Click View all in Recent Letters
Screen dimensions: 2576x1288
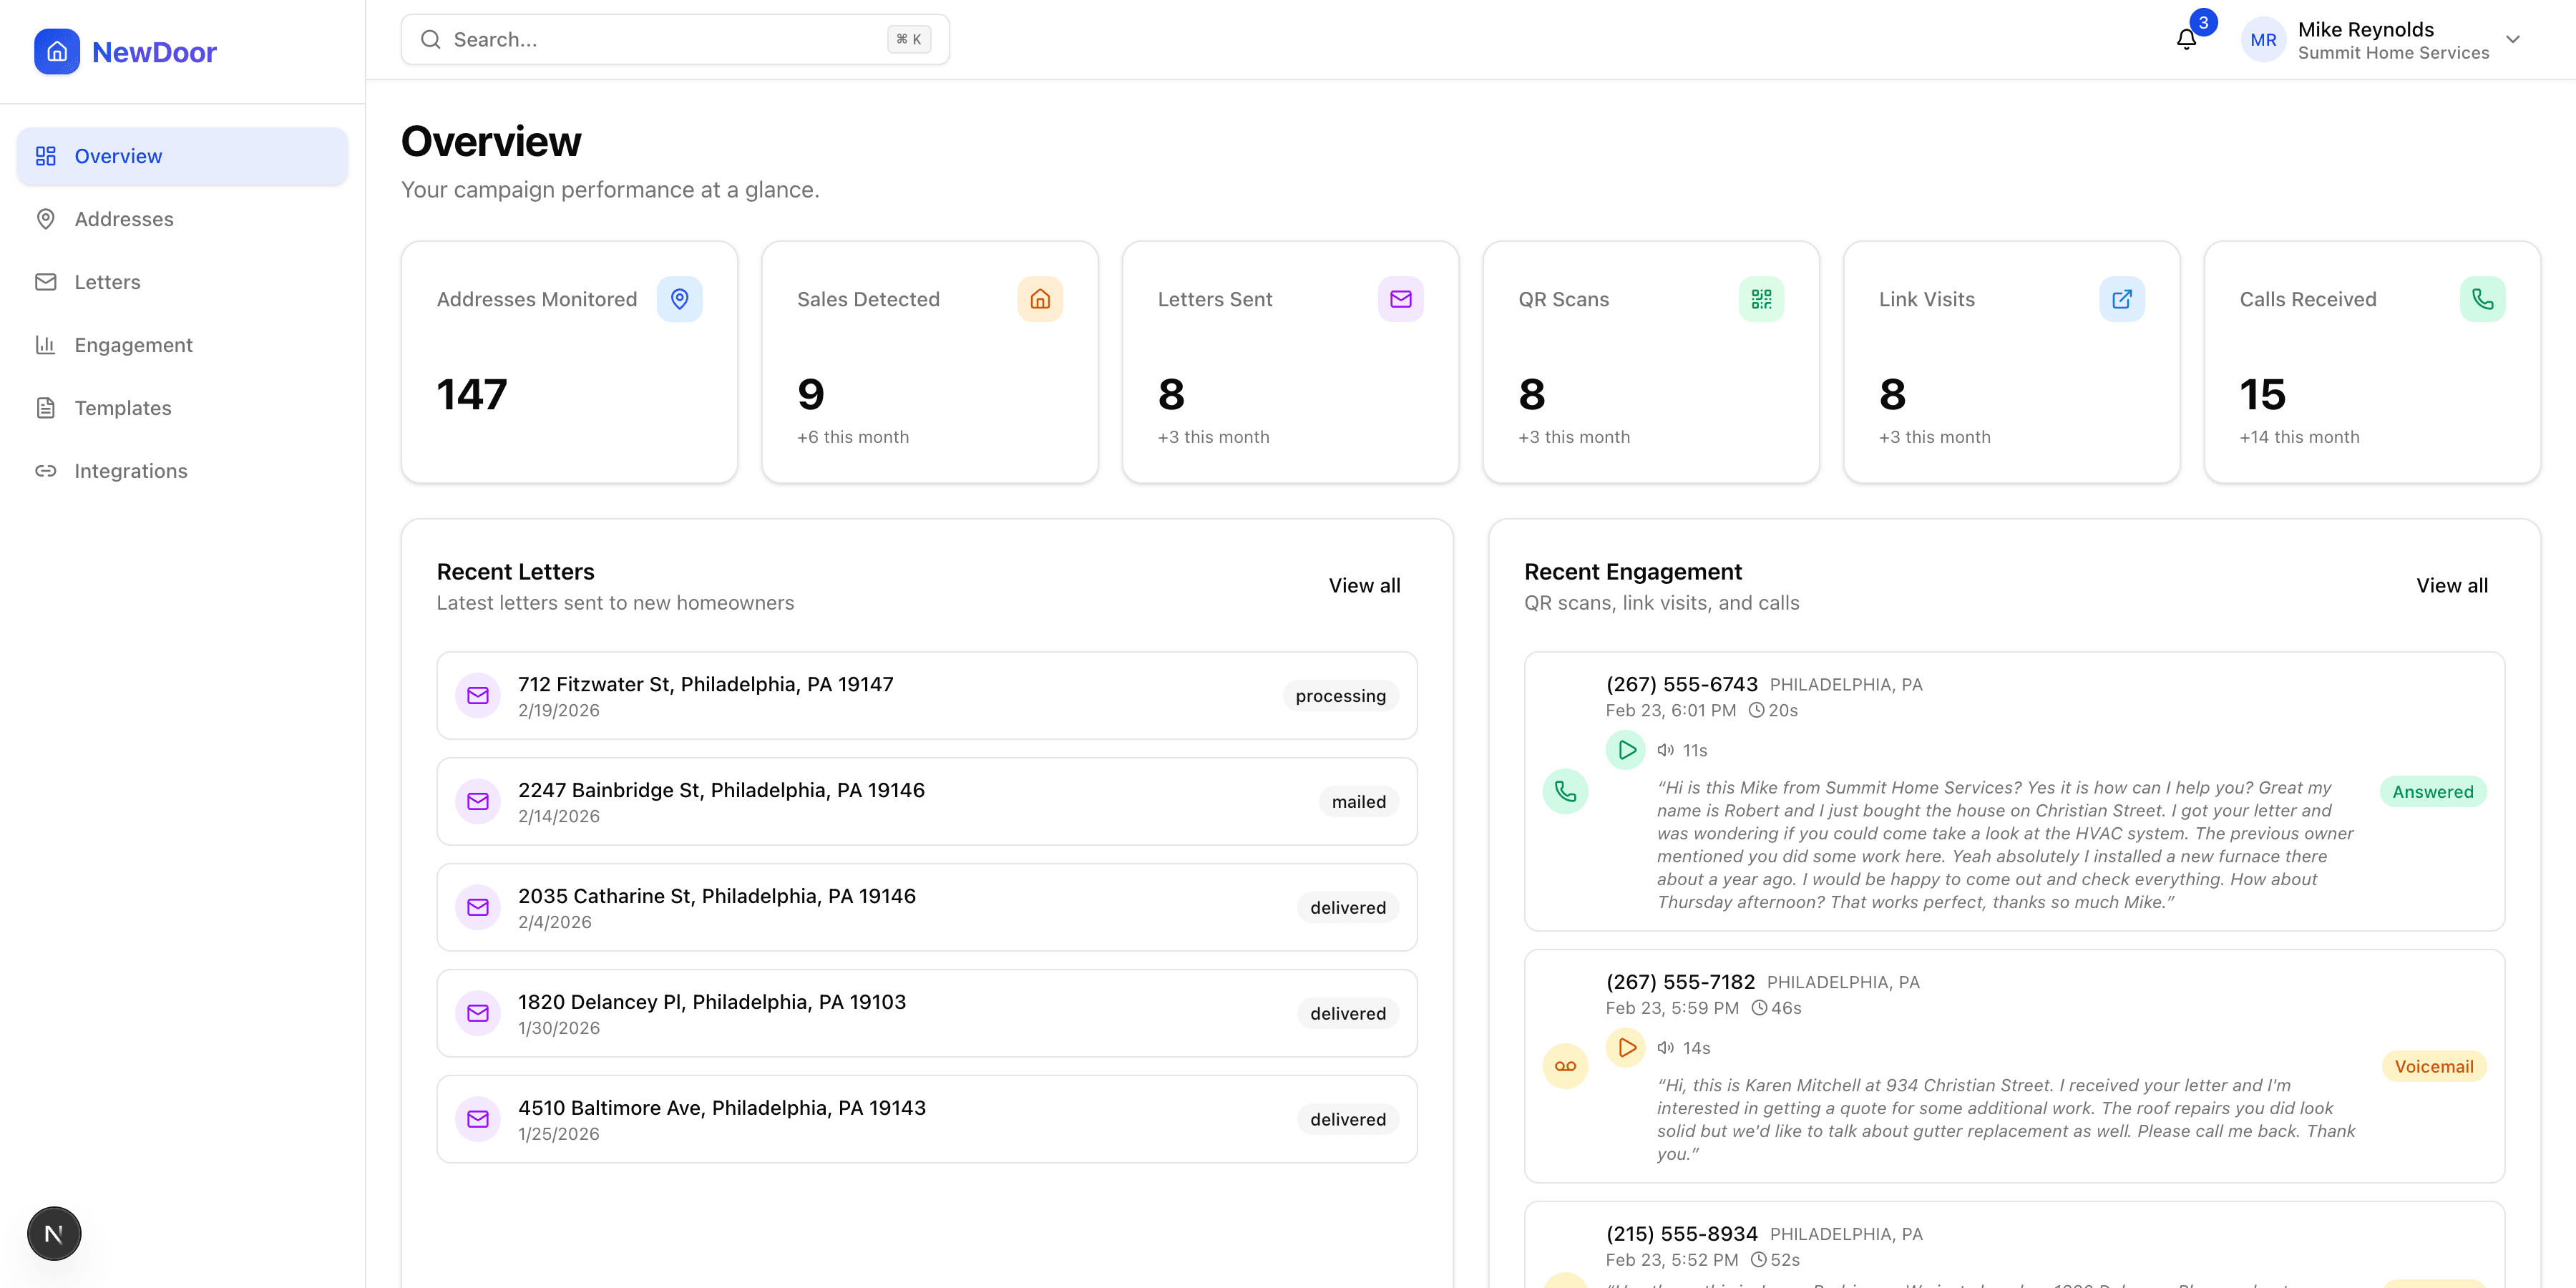pyautogui.click(x=1364, y=585)
